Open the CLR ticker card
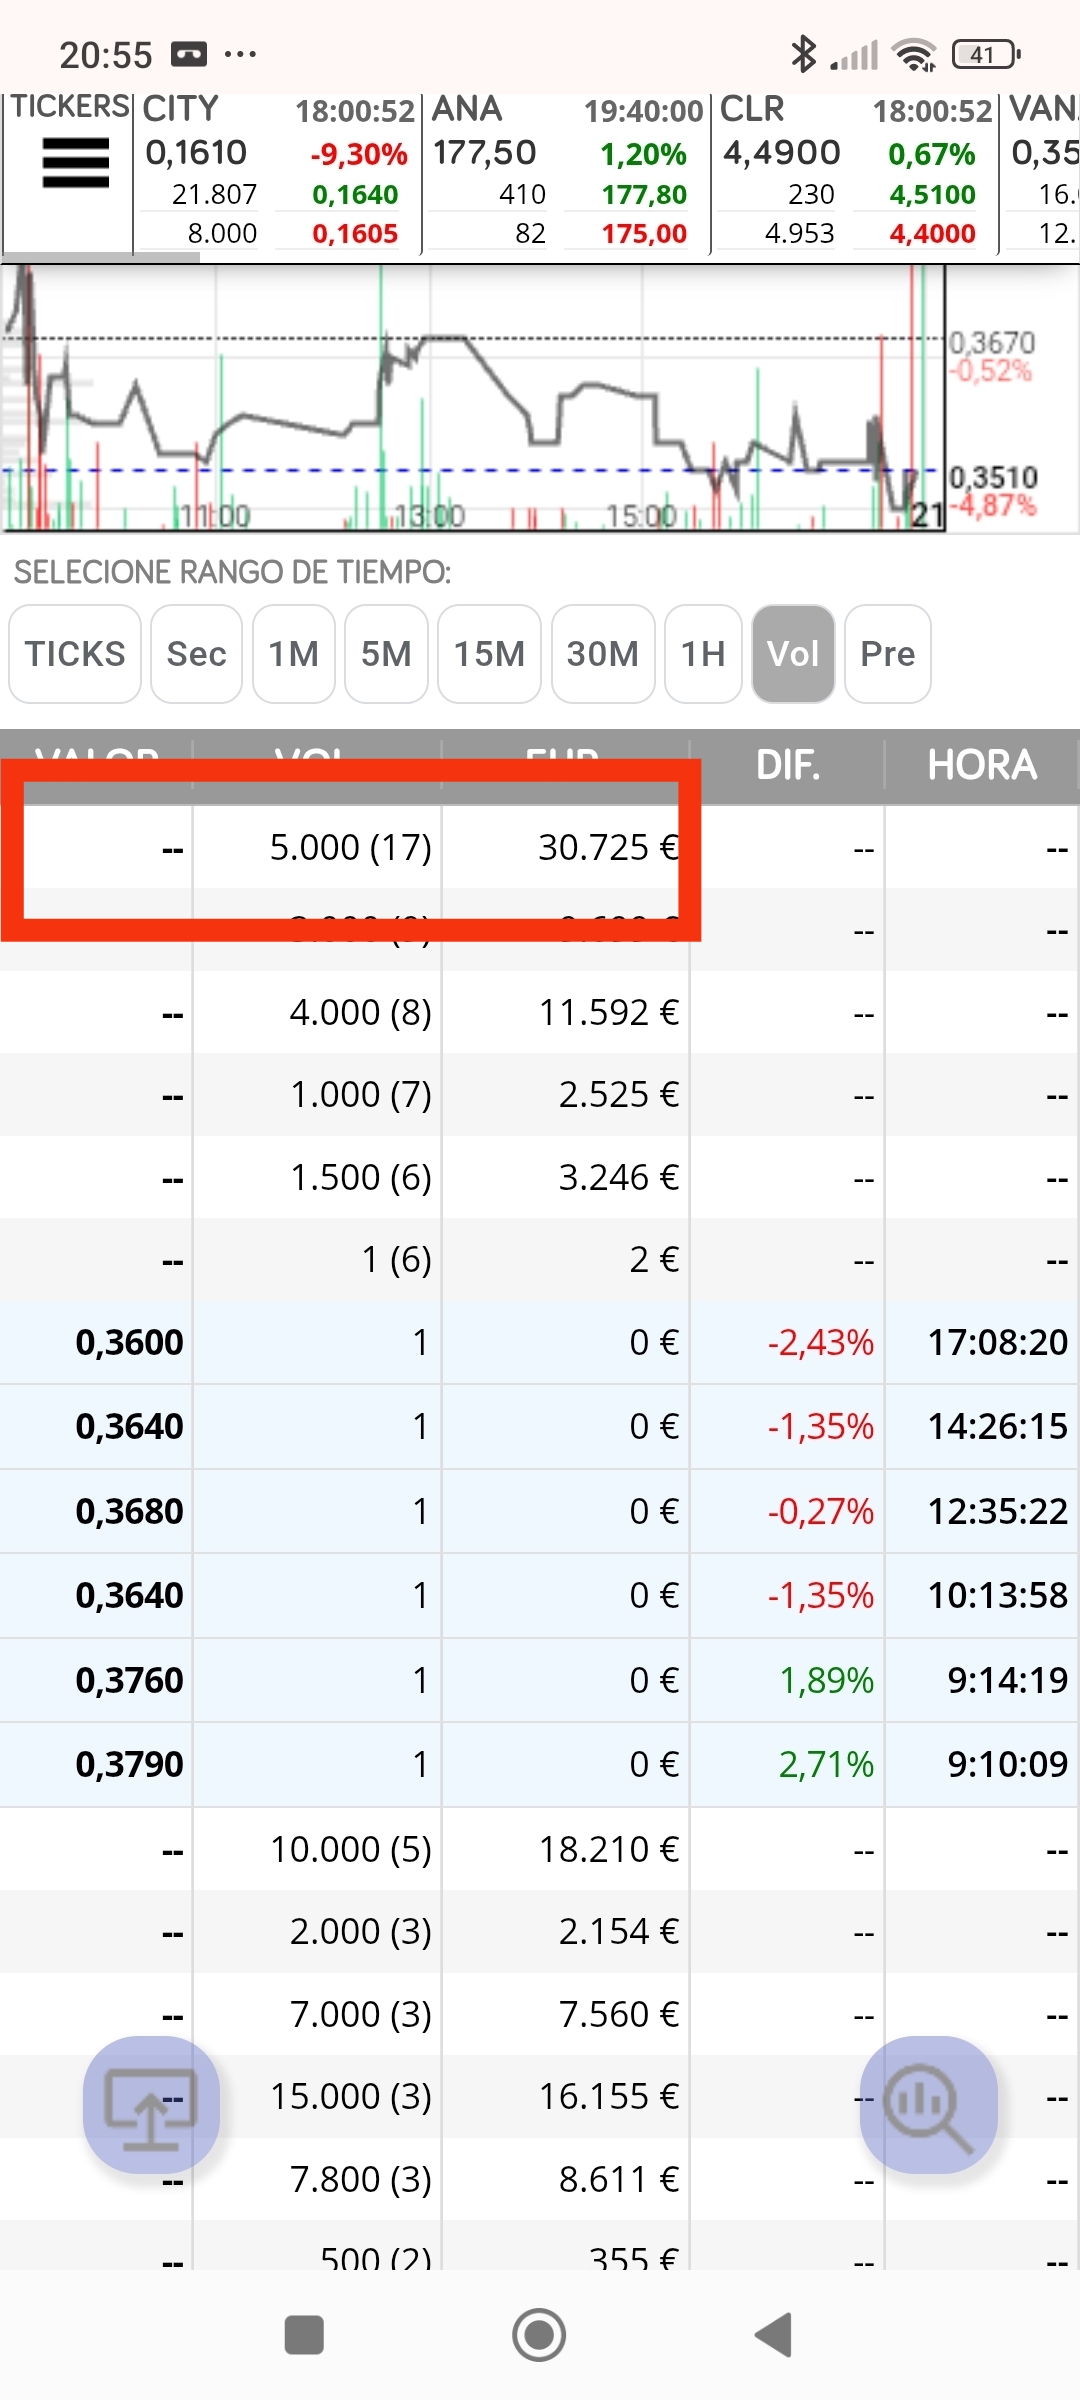Viewport: 1080px width, 2400px height. click(x=855, y=172)
